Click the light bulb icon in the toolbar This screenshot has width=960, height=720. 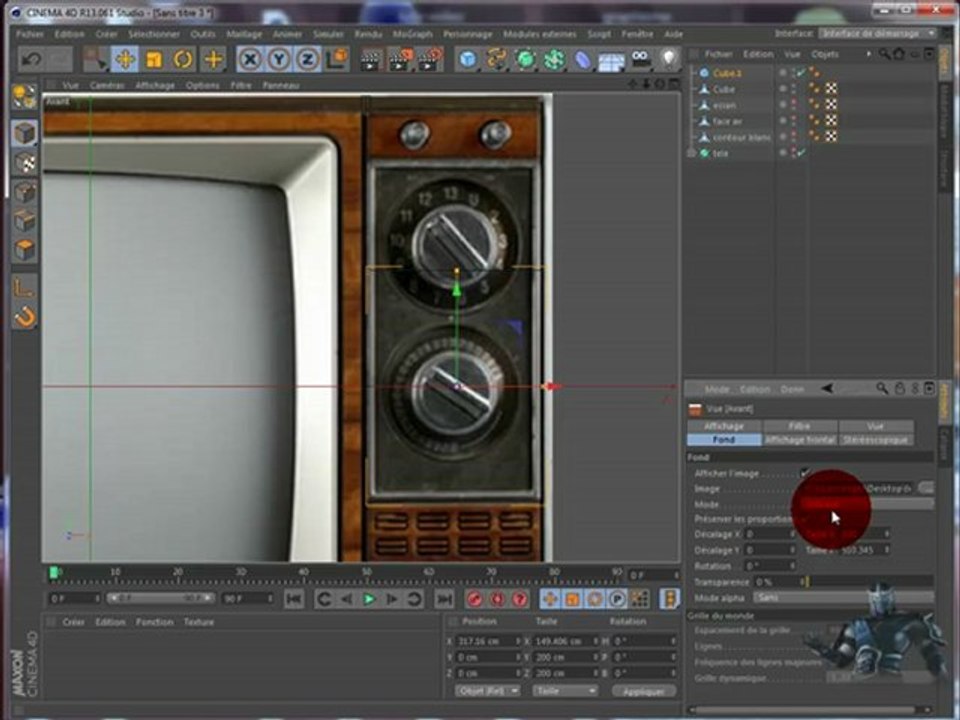tap(668, 59)
